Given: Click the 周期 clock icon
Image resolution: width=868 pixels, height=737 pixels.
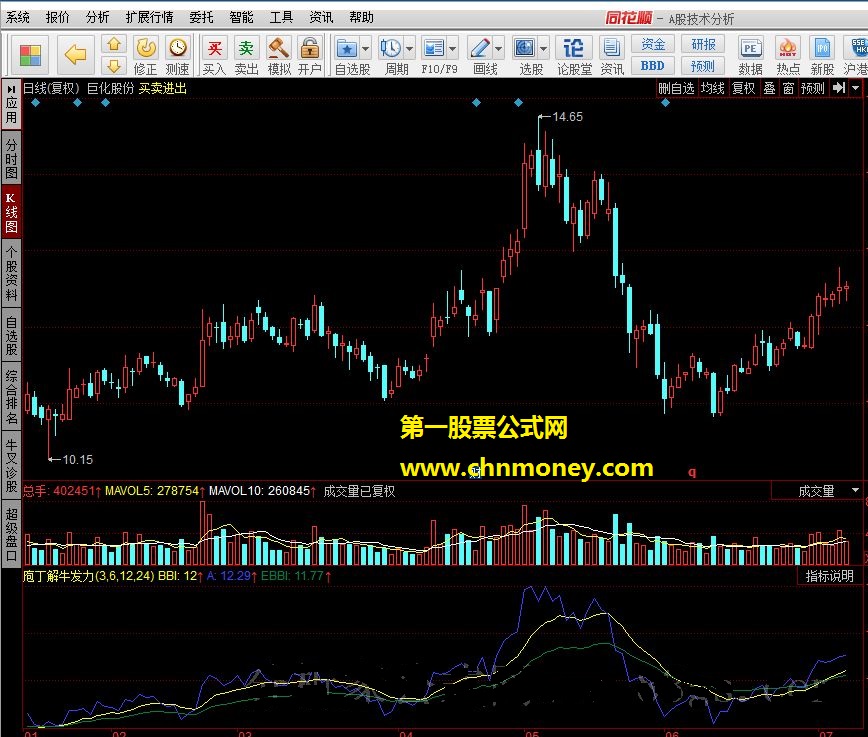Looking at the screenshot, I should pyautogui.click(x=391, y=48).
